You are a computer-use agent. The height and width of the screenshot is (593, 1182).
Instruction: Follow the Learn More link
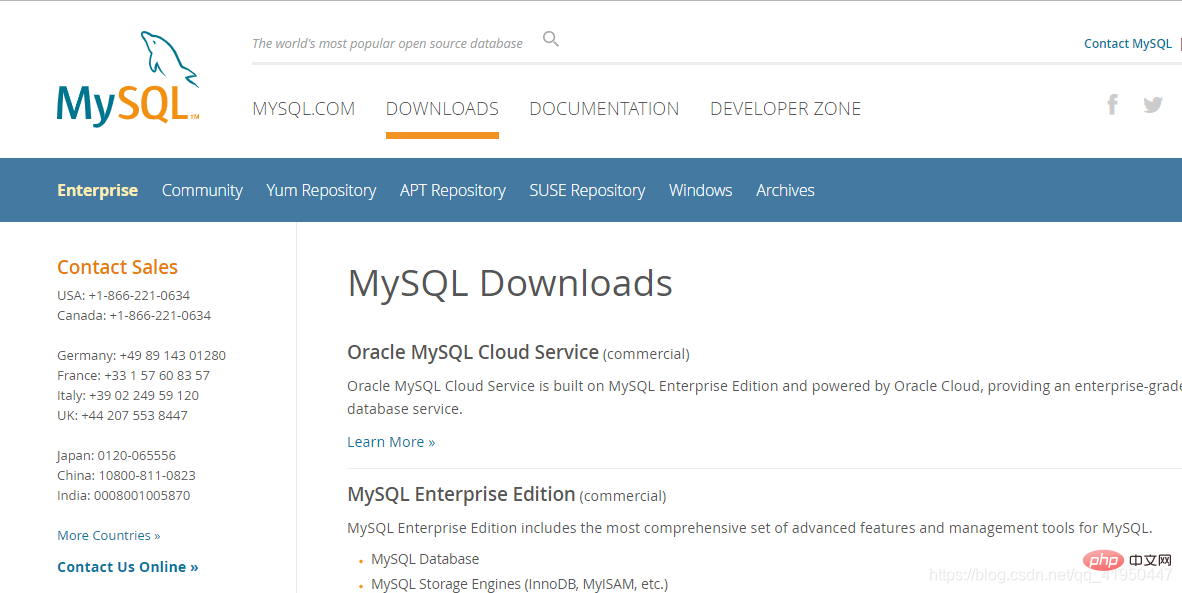pos(391,442)
